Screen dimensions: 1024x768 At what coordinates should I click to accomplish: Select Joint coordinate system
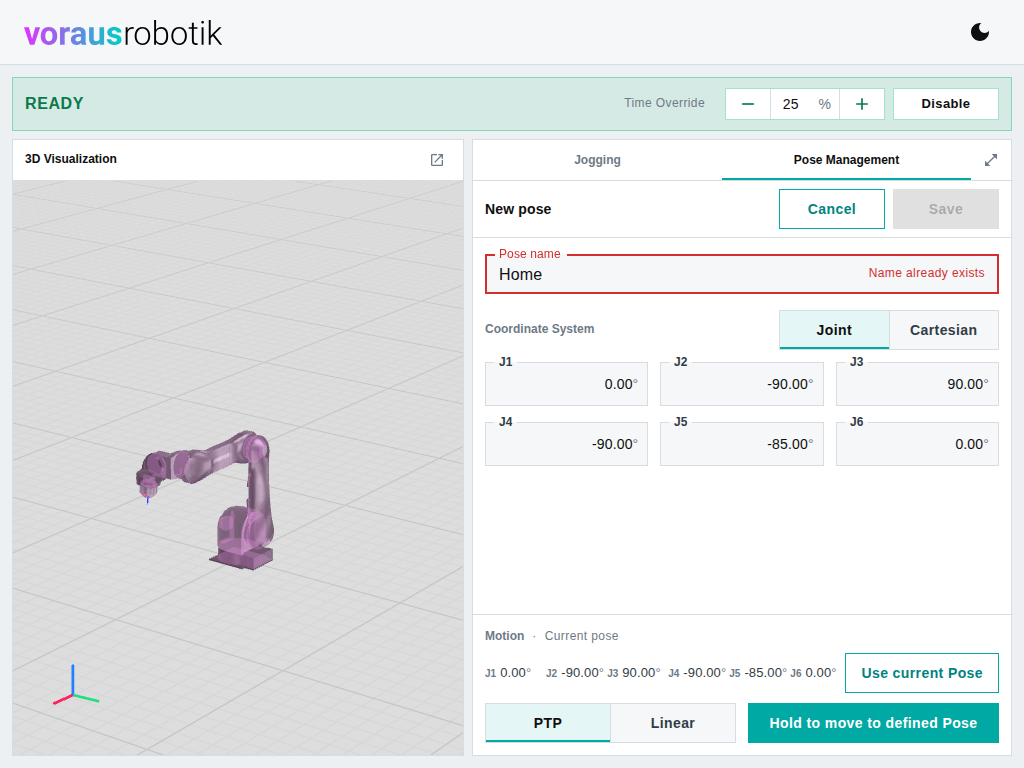pyautogui.click(x=834, y=330)
